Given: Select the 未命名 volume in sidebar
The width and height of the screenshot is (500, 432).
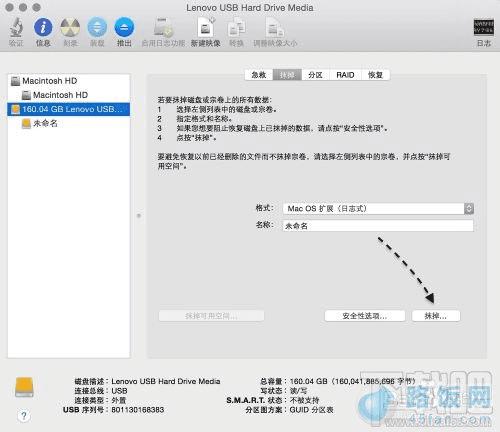Looking at the screenshot, I should click(x=69, y=123).
